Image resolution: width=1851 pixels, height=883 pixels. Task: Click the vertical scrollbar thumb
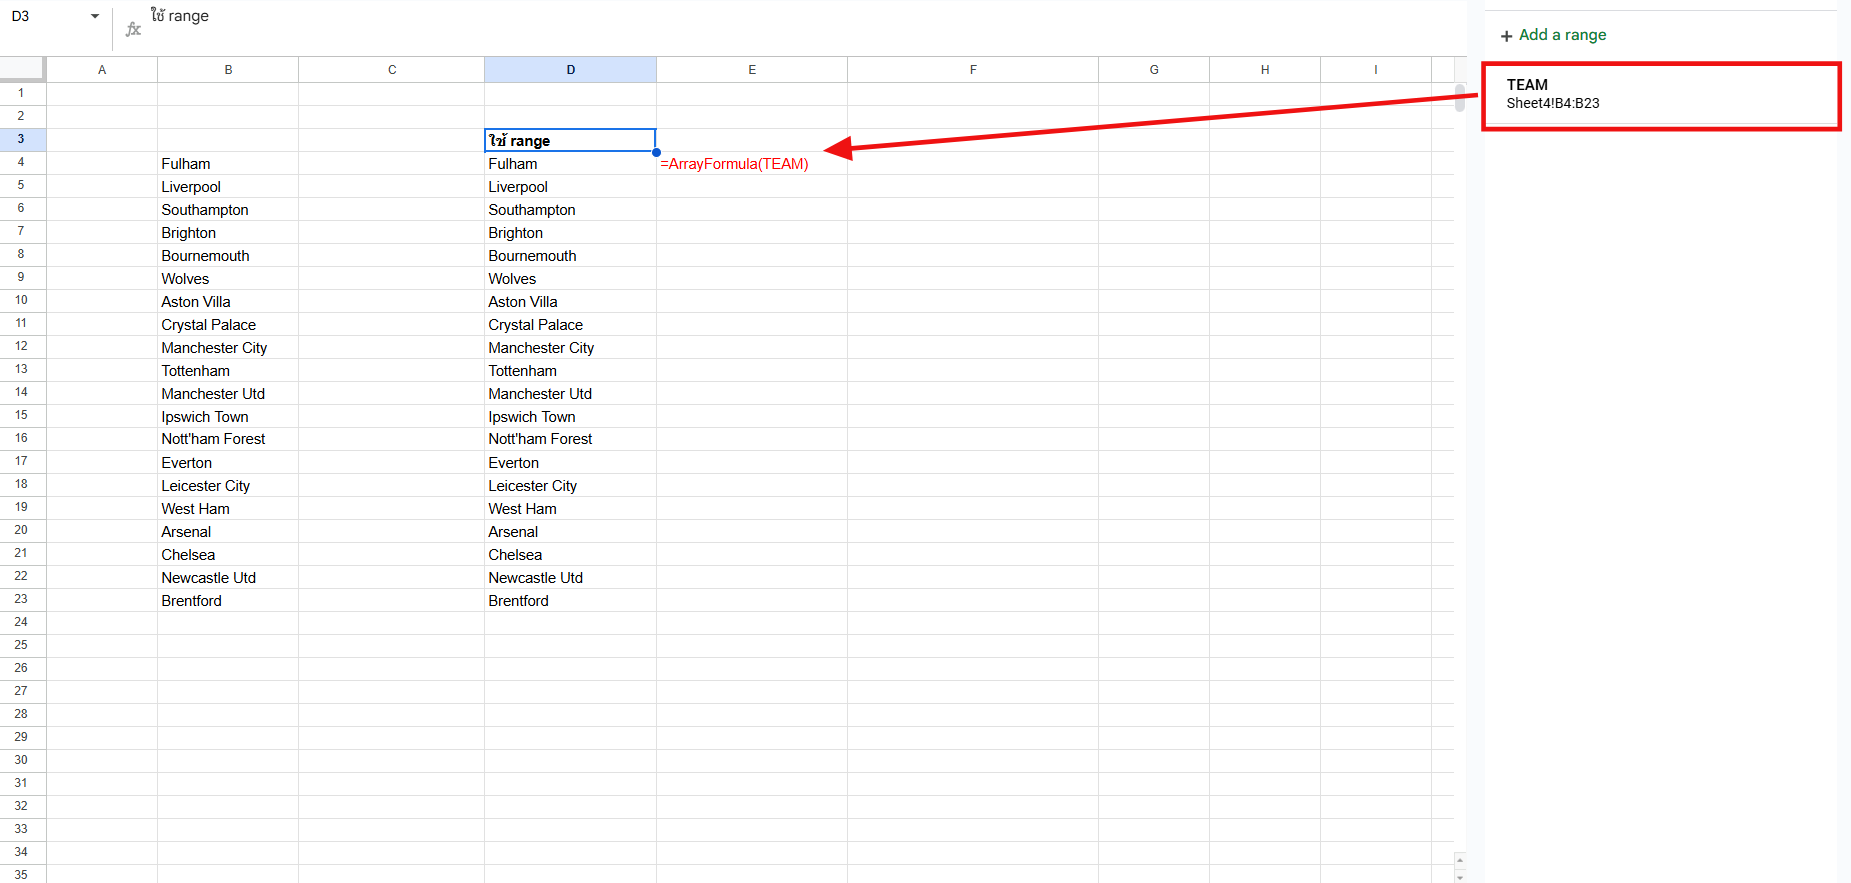[1460, 97]
